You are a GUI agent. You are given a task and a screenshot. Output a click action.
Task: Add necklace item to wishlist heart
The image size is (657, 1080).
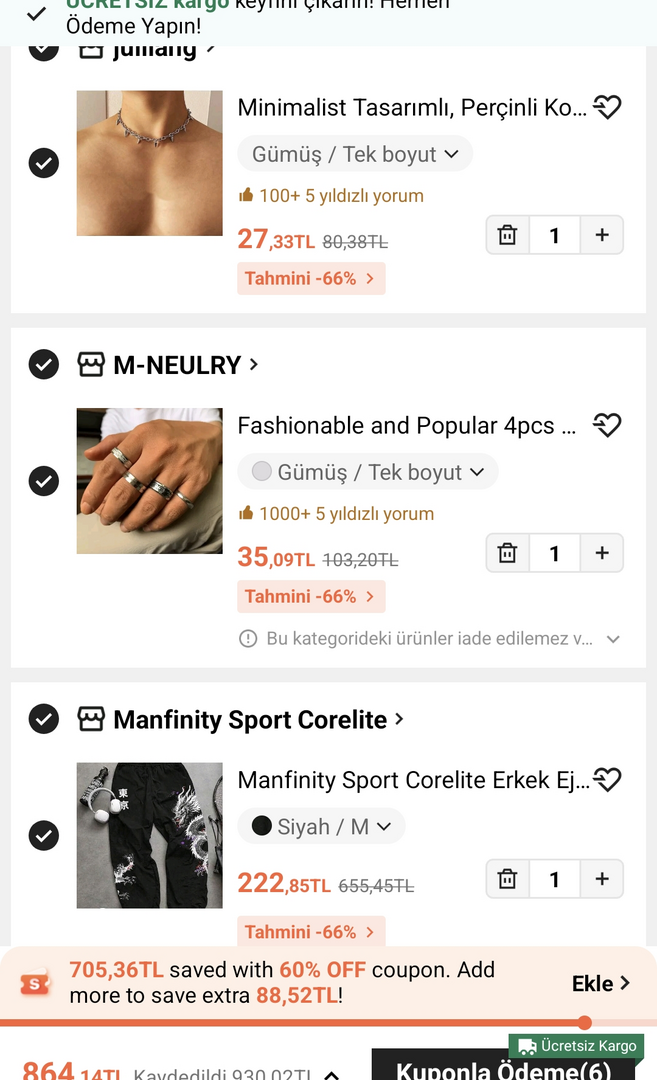608,107
